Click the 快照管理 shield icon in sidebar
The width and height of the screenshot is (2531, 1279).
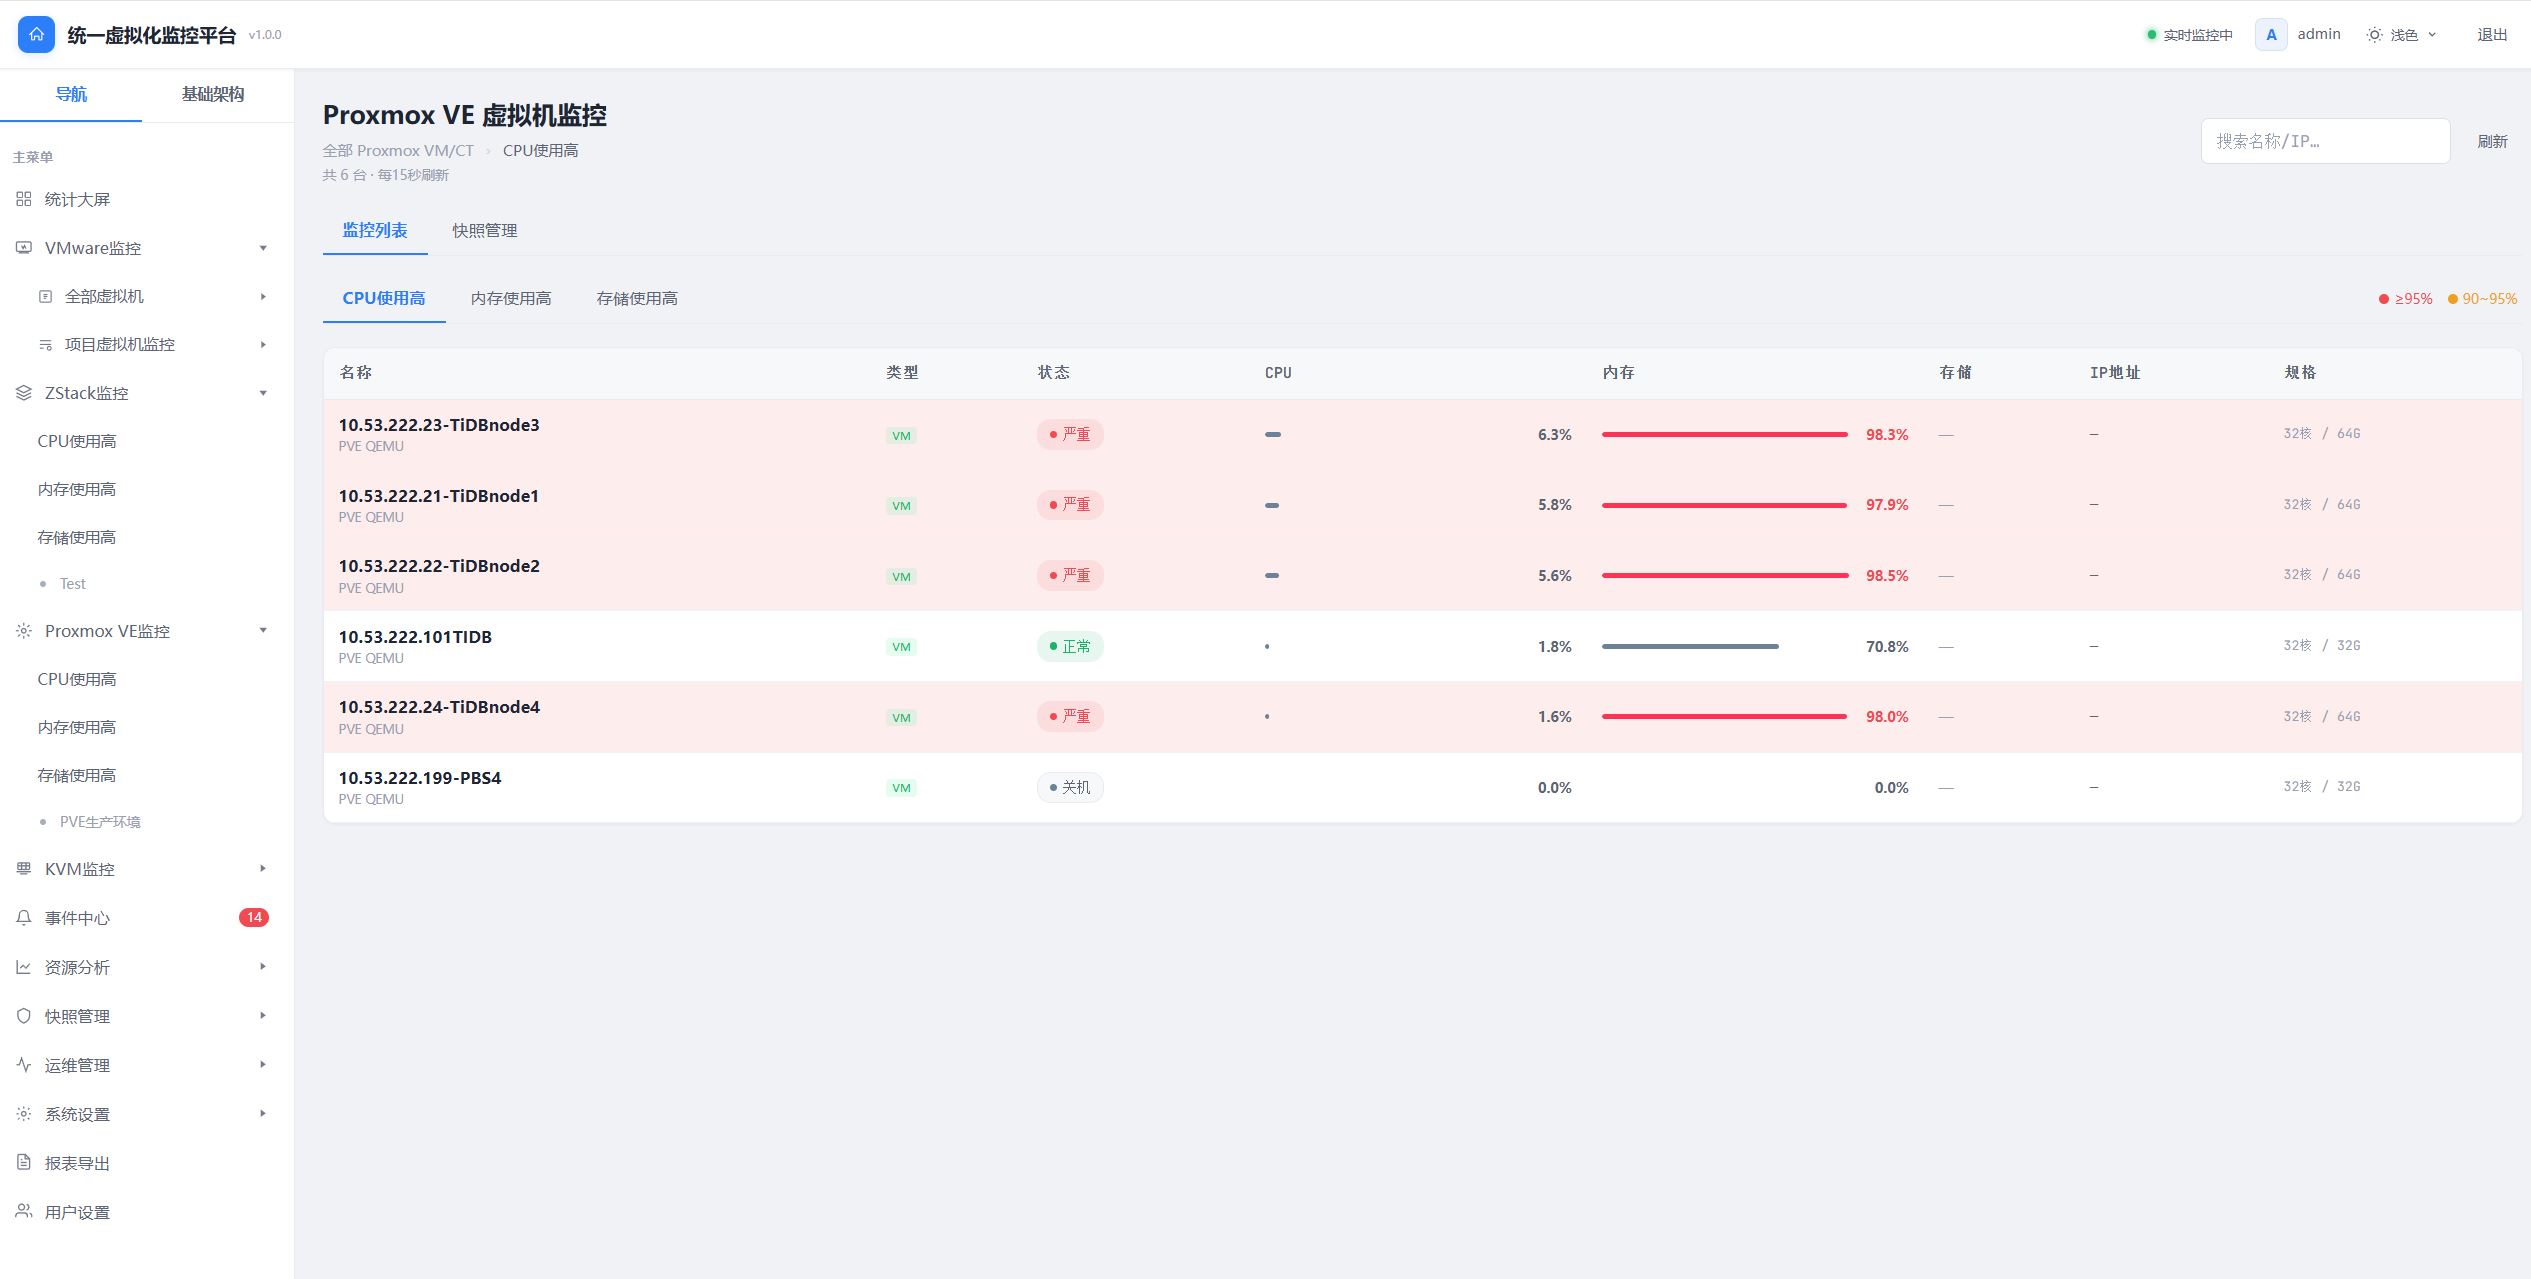(x=24, y=1015)
